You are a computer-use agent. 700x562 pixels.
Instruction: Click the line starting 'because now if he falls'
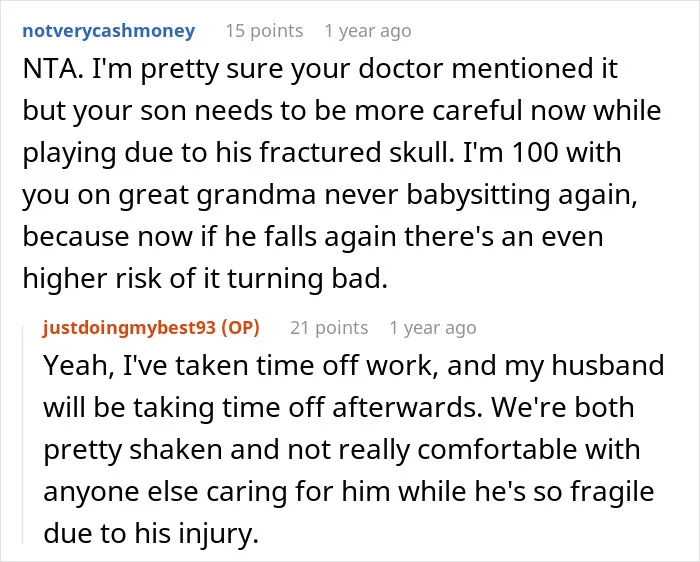click(x=313, y=236)
